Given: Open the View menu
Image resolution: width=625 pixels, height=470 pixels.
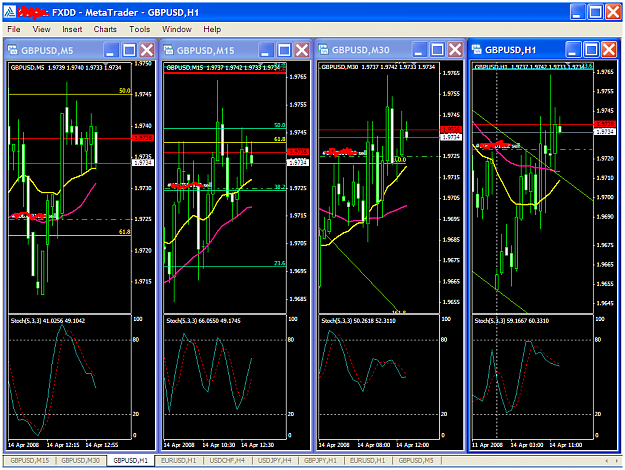Looking at the screenshot, I should pos(41,29).
